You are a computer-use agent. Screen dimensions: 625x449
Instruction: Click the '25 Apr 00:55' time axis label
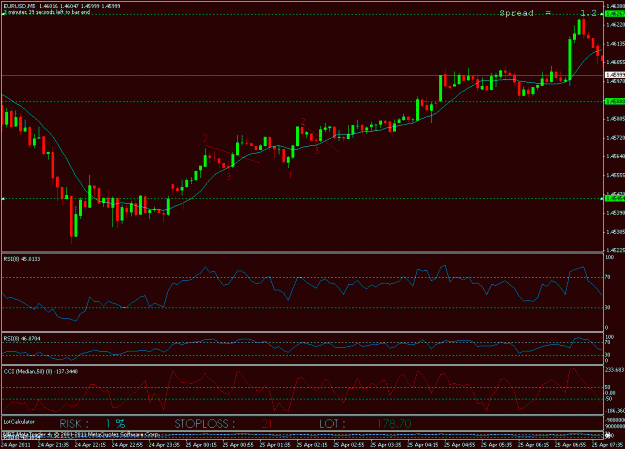(x=238, y=445)
